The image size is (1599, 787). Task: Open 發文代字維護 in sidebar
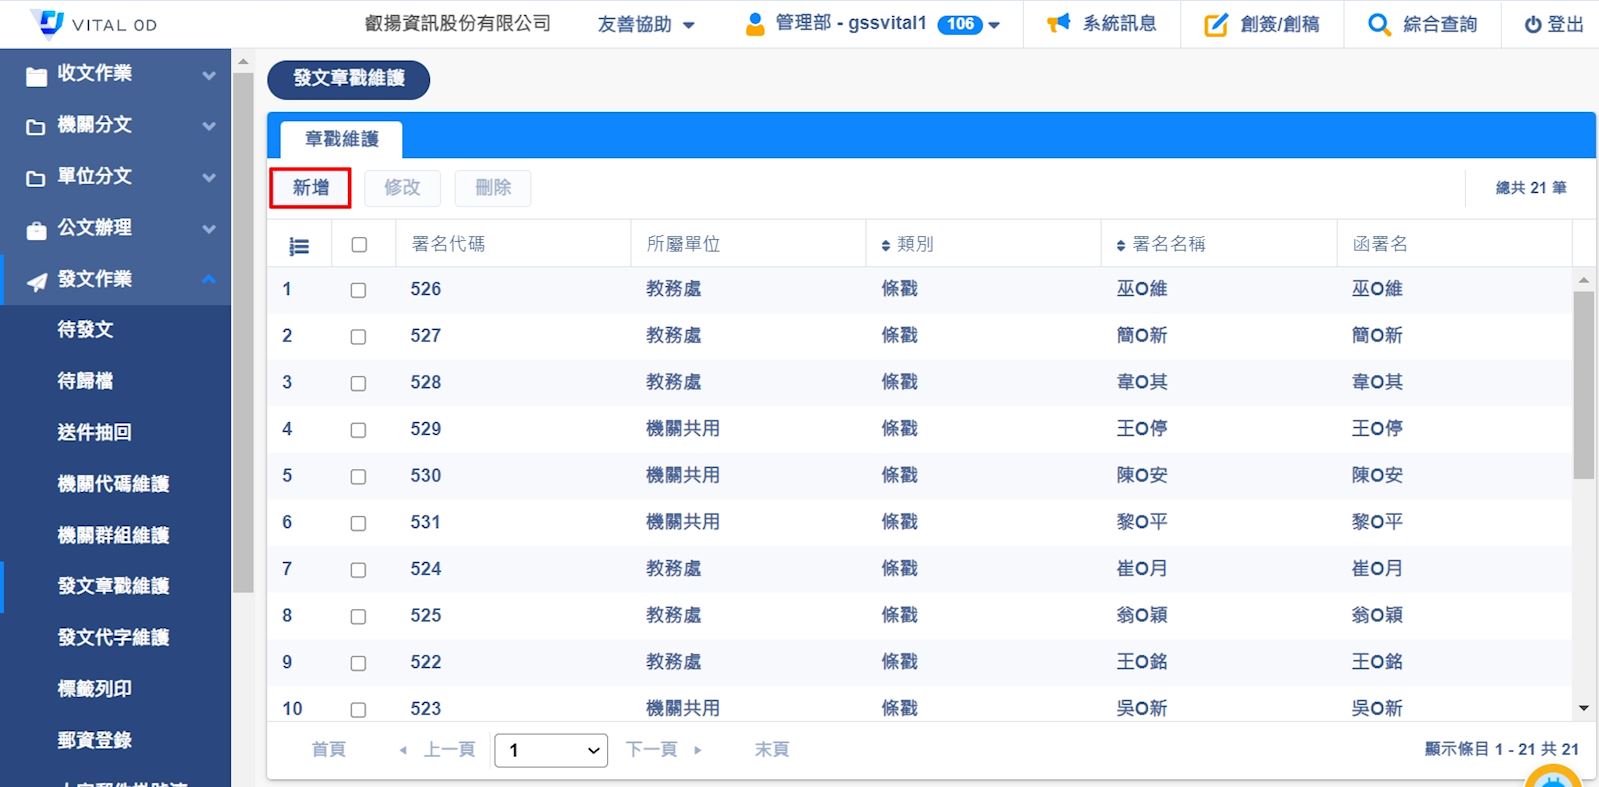(113, 637)
